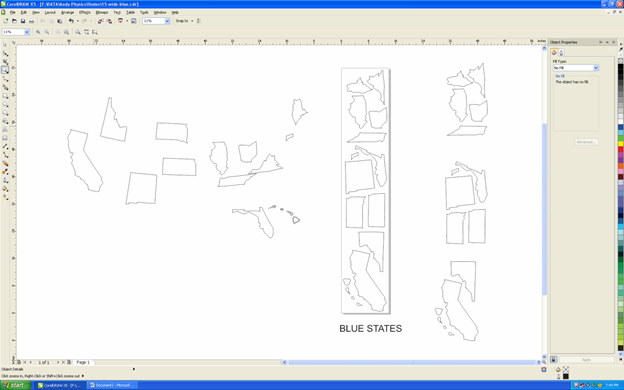Viewport: 624px width, 390px height.
Task: Select the Page 1 tab
Action: pos(83,362)
